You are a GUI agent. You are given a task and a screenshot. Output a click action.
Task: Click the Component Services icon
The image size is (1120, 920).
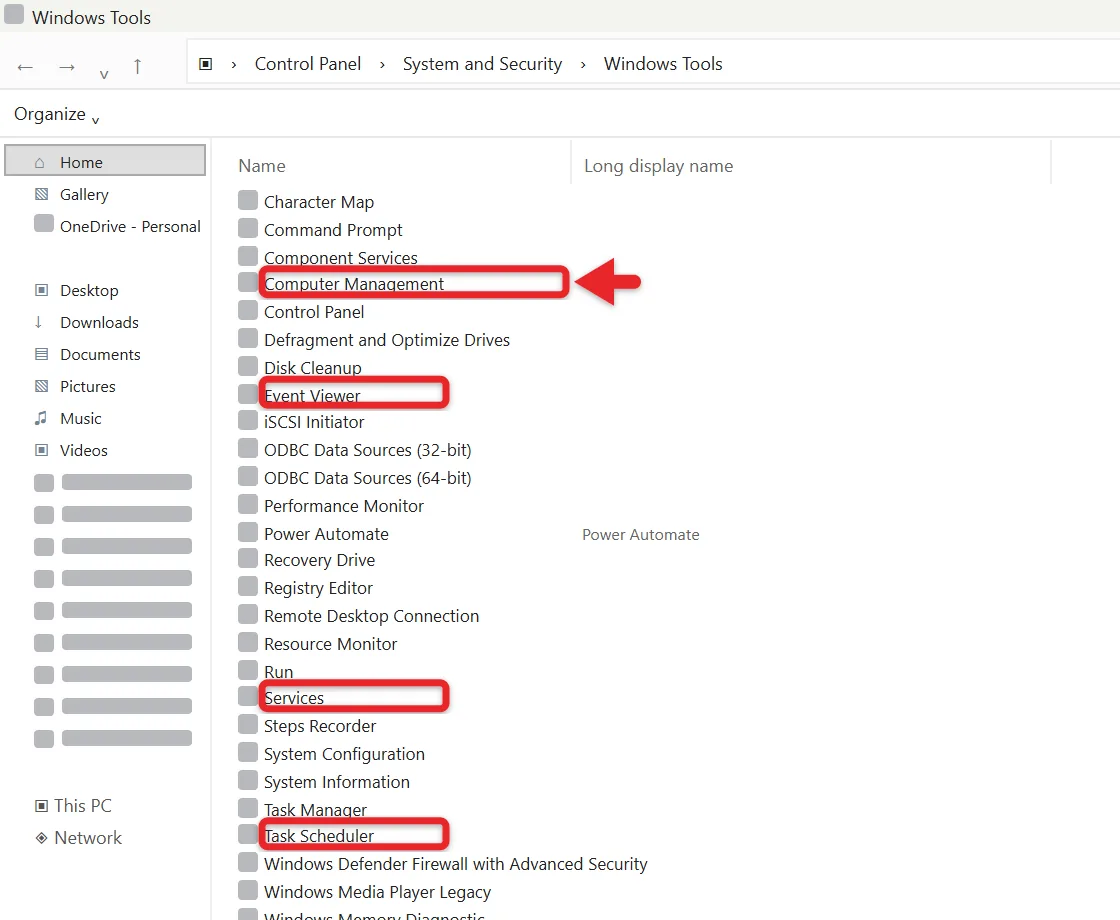[248, 255]
